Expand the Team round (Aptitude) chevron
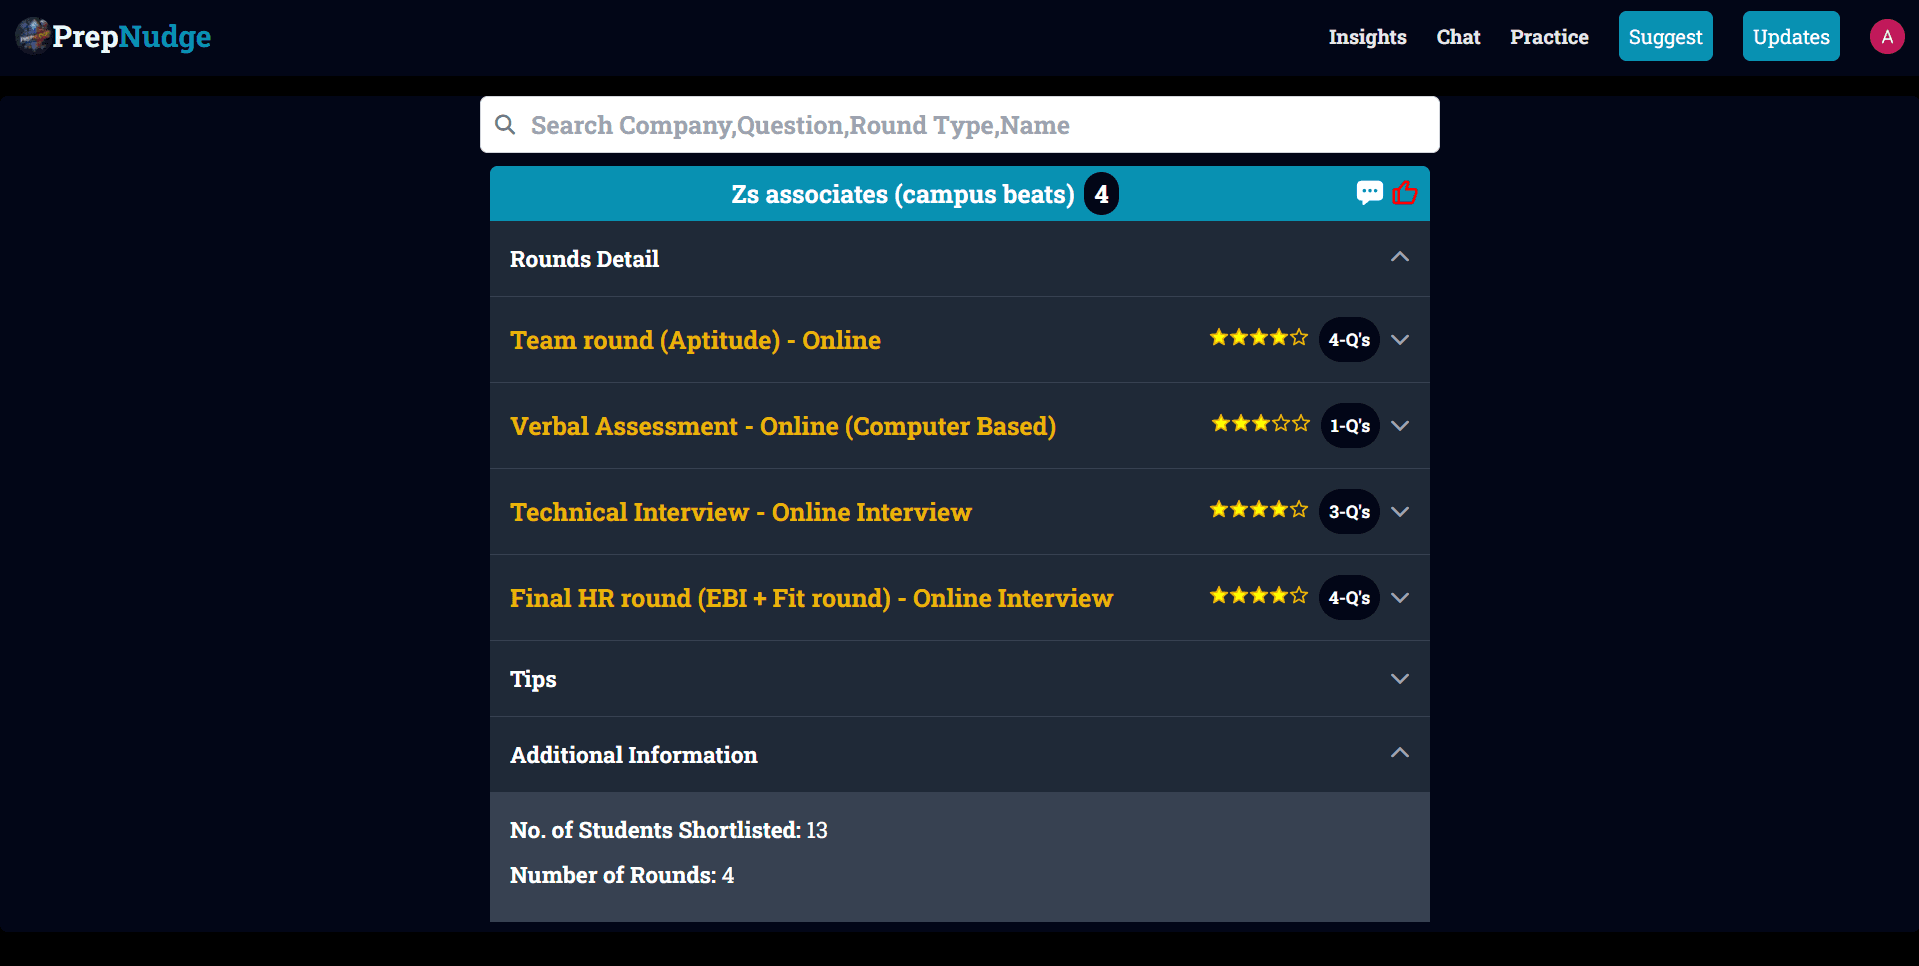The image size is (1919, 966). [x=1400, y=340]
